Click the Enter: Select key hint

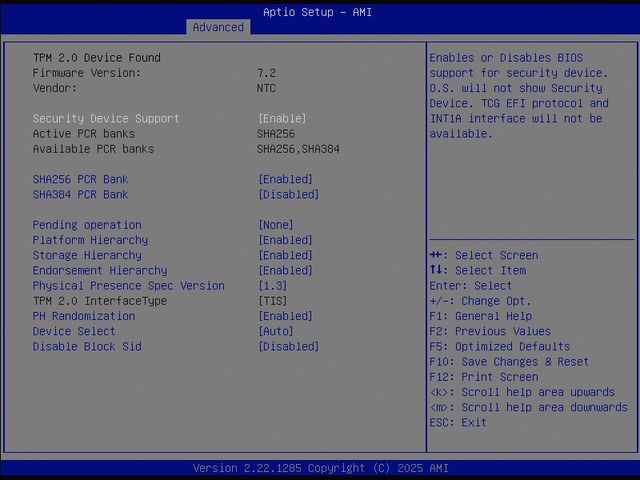click(471, 286)
